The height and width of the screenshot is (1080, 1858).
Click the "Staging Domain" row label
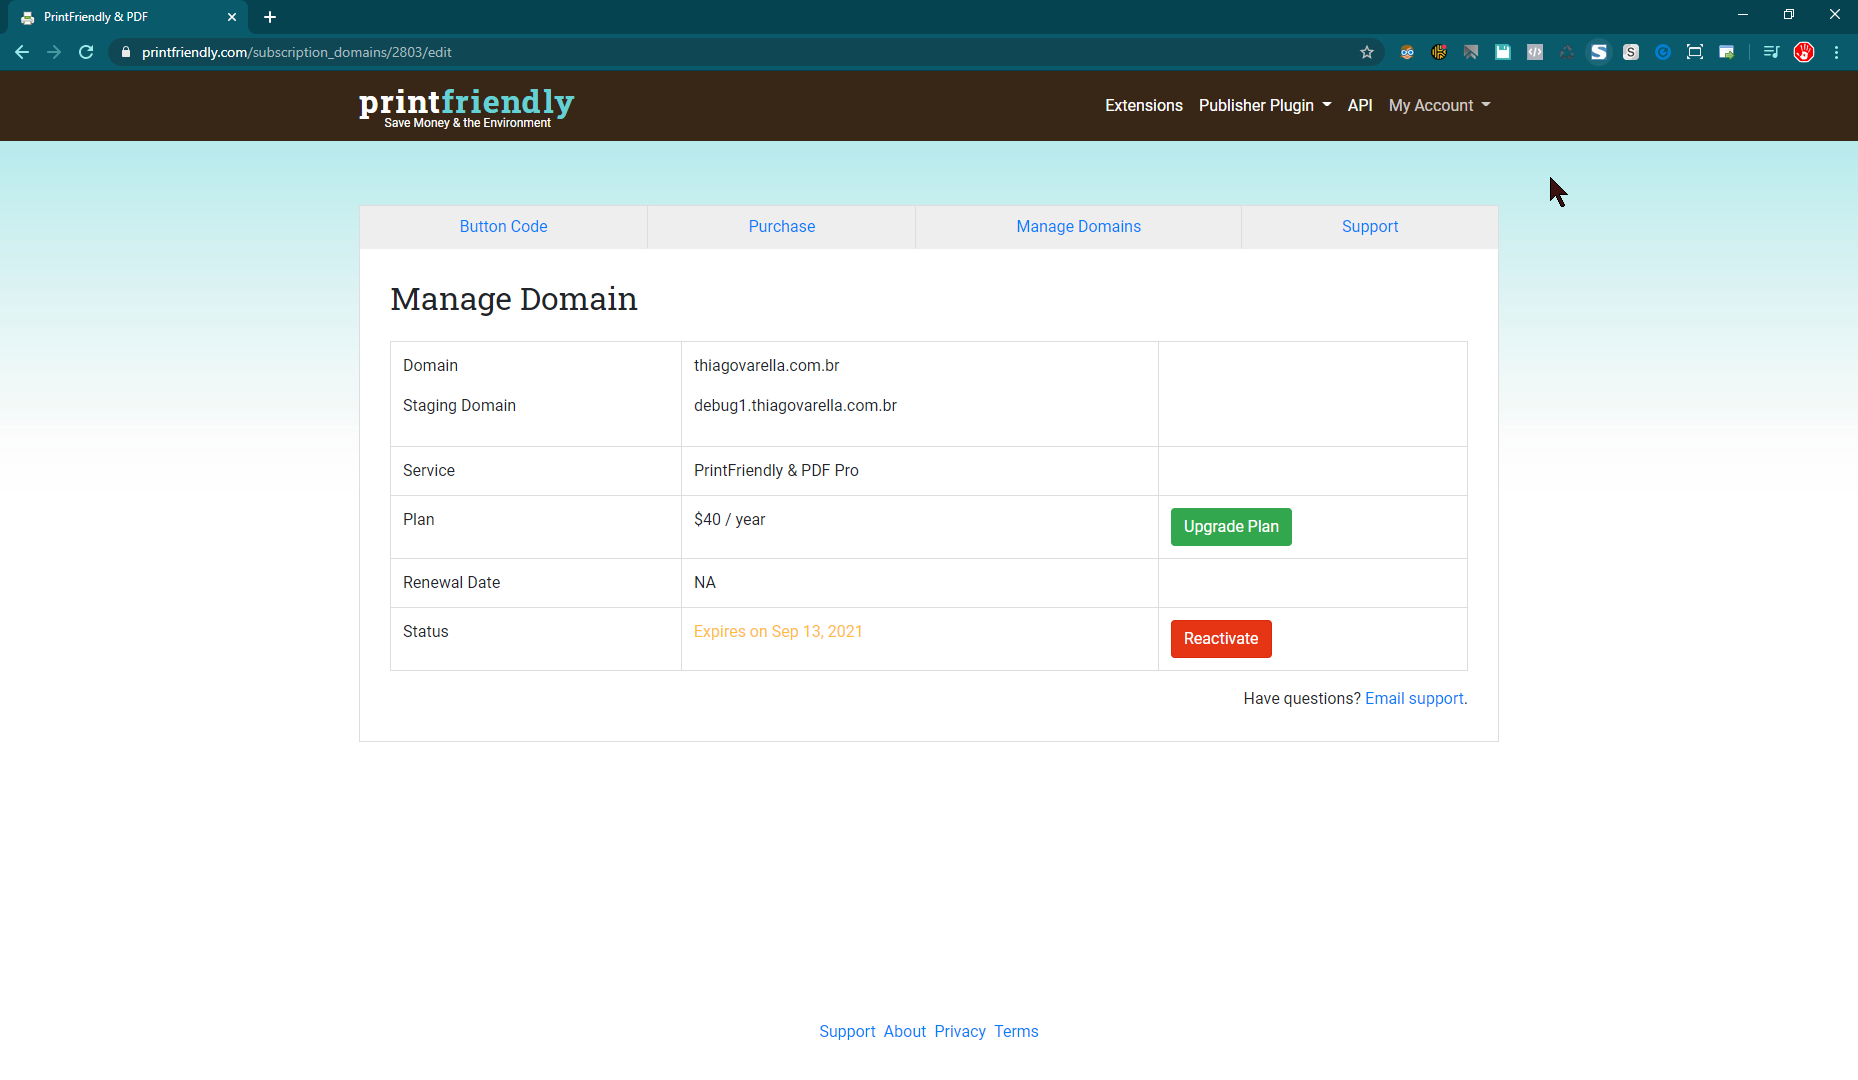coord(459,406)
